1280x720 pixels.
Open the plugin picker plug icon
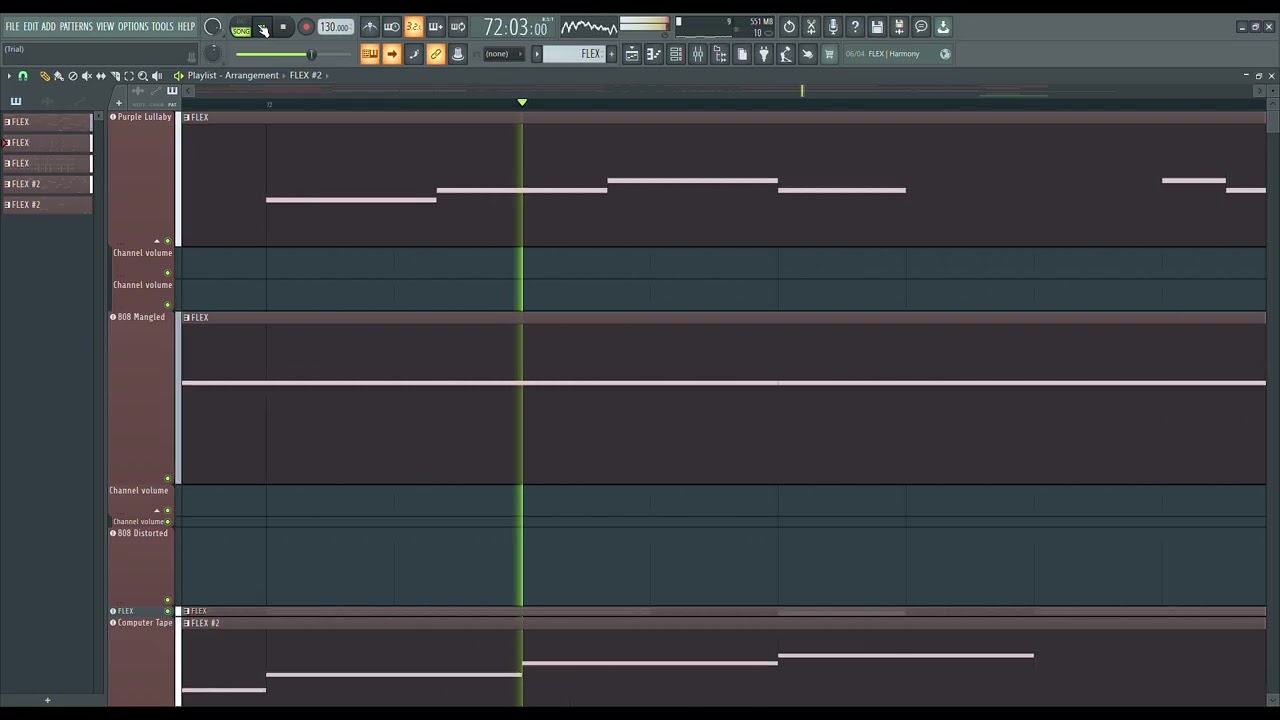764,54
